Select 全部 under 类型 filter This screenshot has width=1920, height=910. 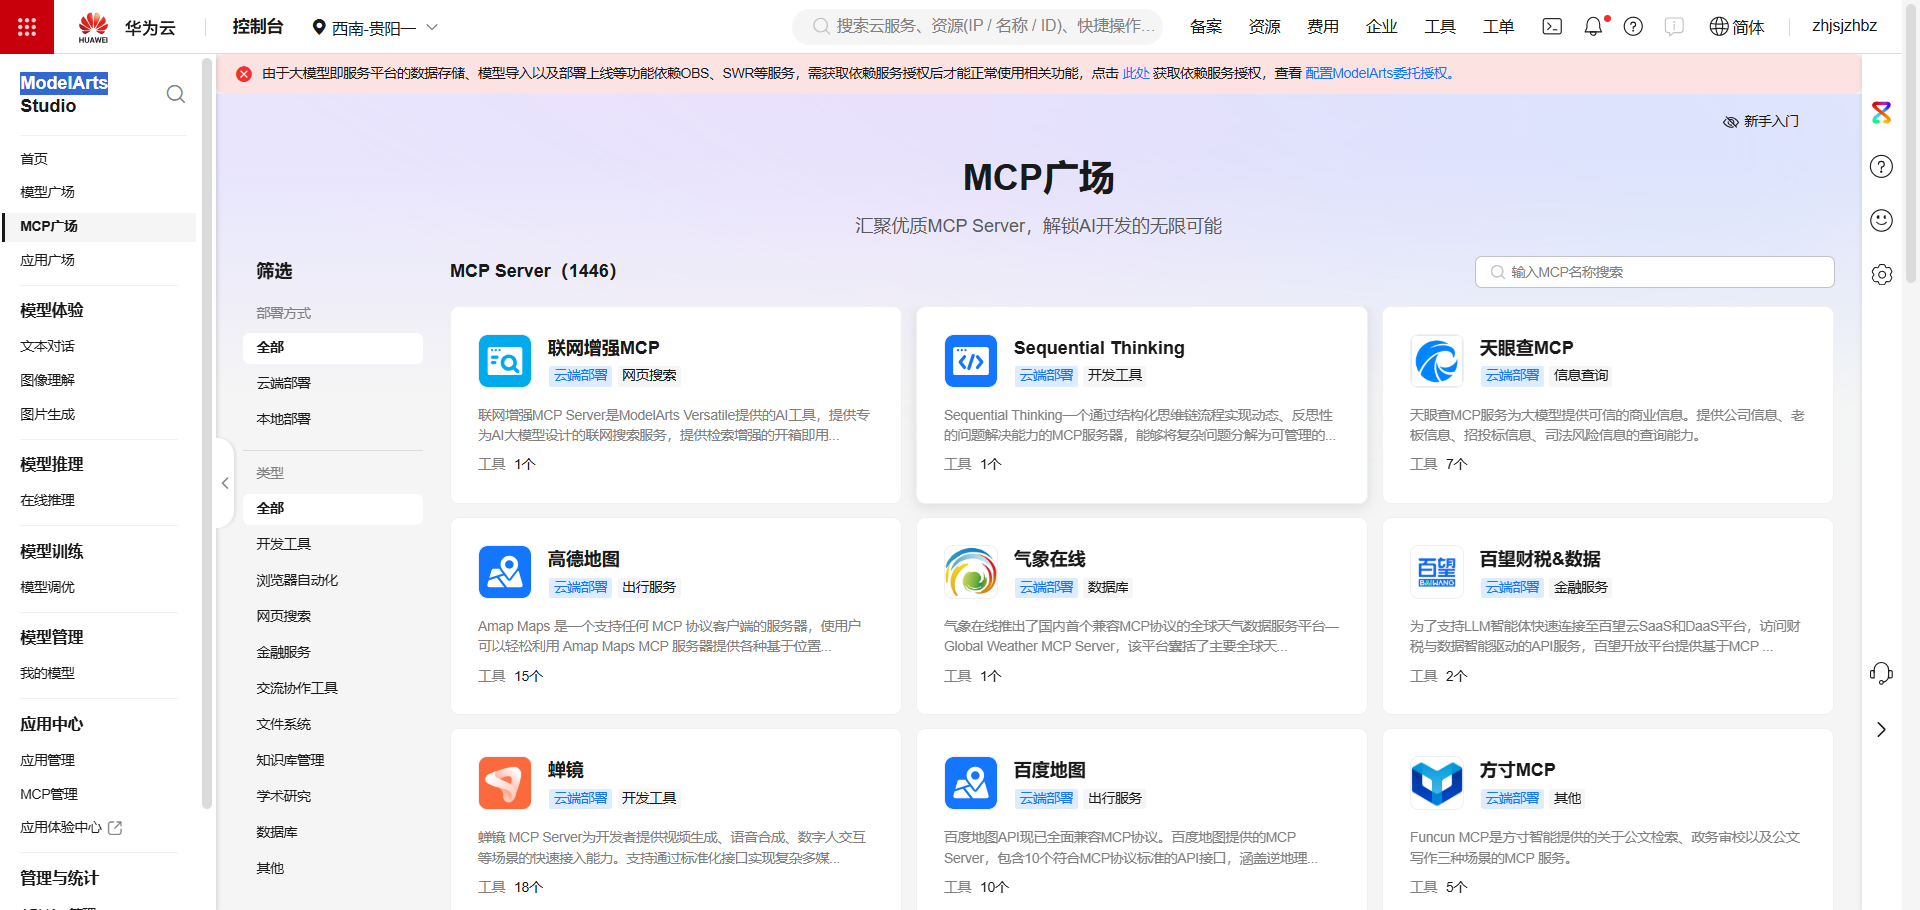(333, 509)
